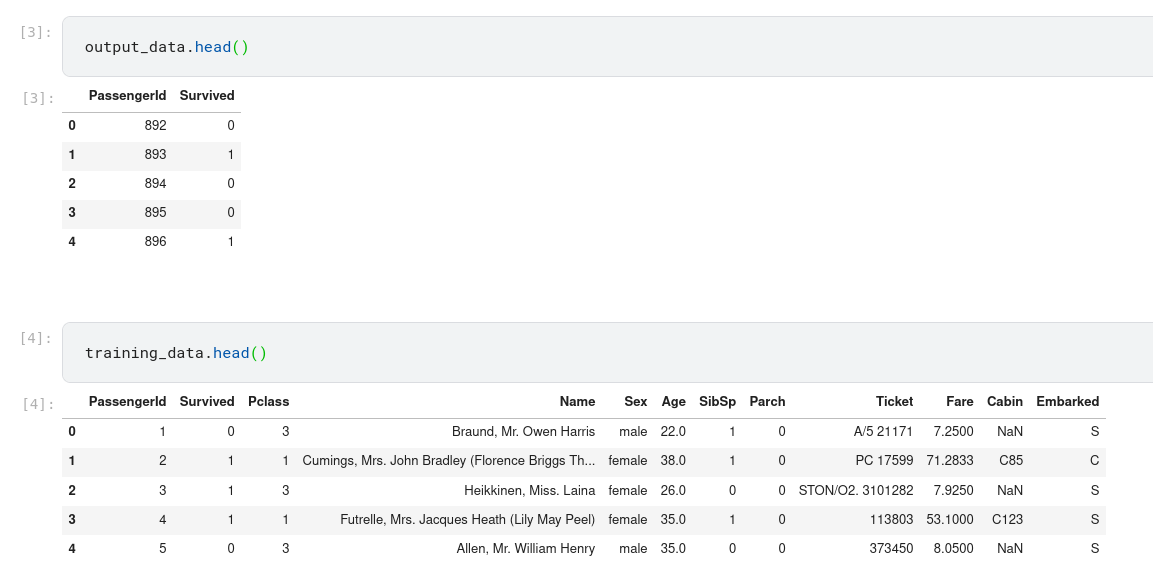1153x584 pixels.
Task: Click the Parch column header
Action: click(x=767, y=401)
